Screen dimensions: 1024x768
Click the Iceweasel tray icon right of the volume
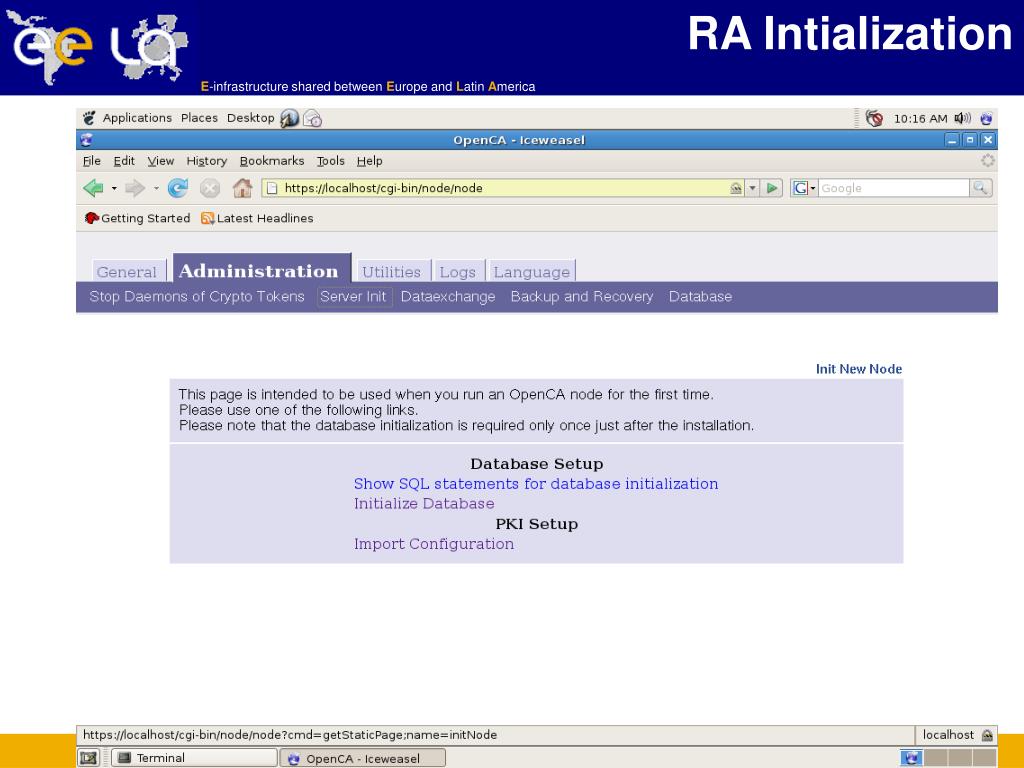pyautogui.click(x=986, y=118)
